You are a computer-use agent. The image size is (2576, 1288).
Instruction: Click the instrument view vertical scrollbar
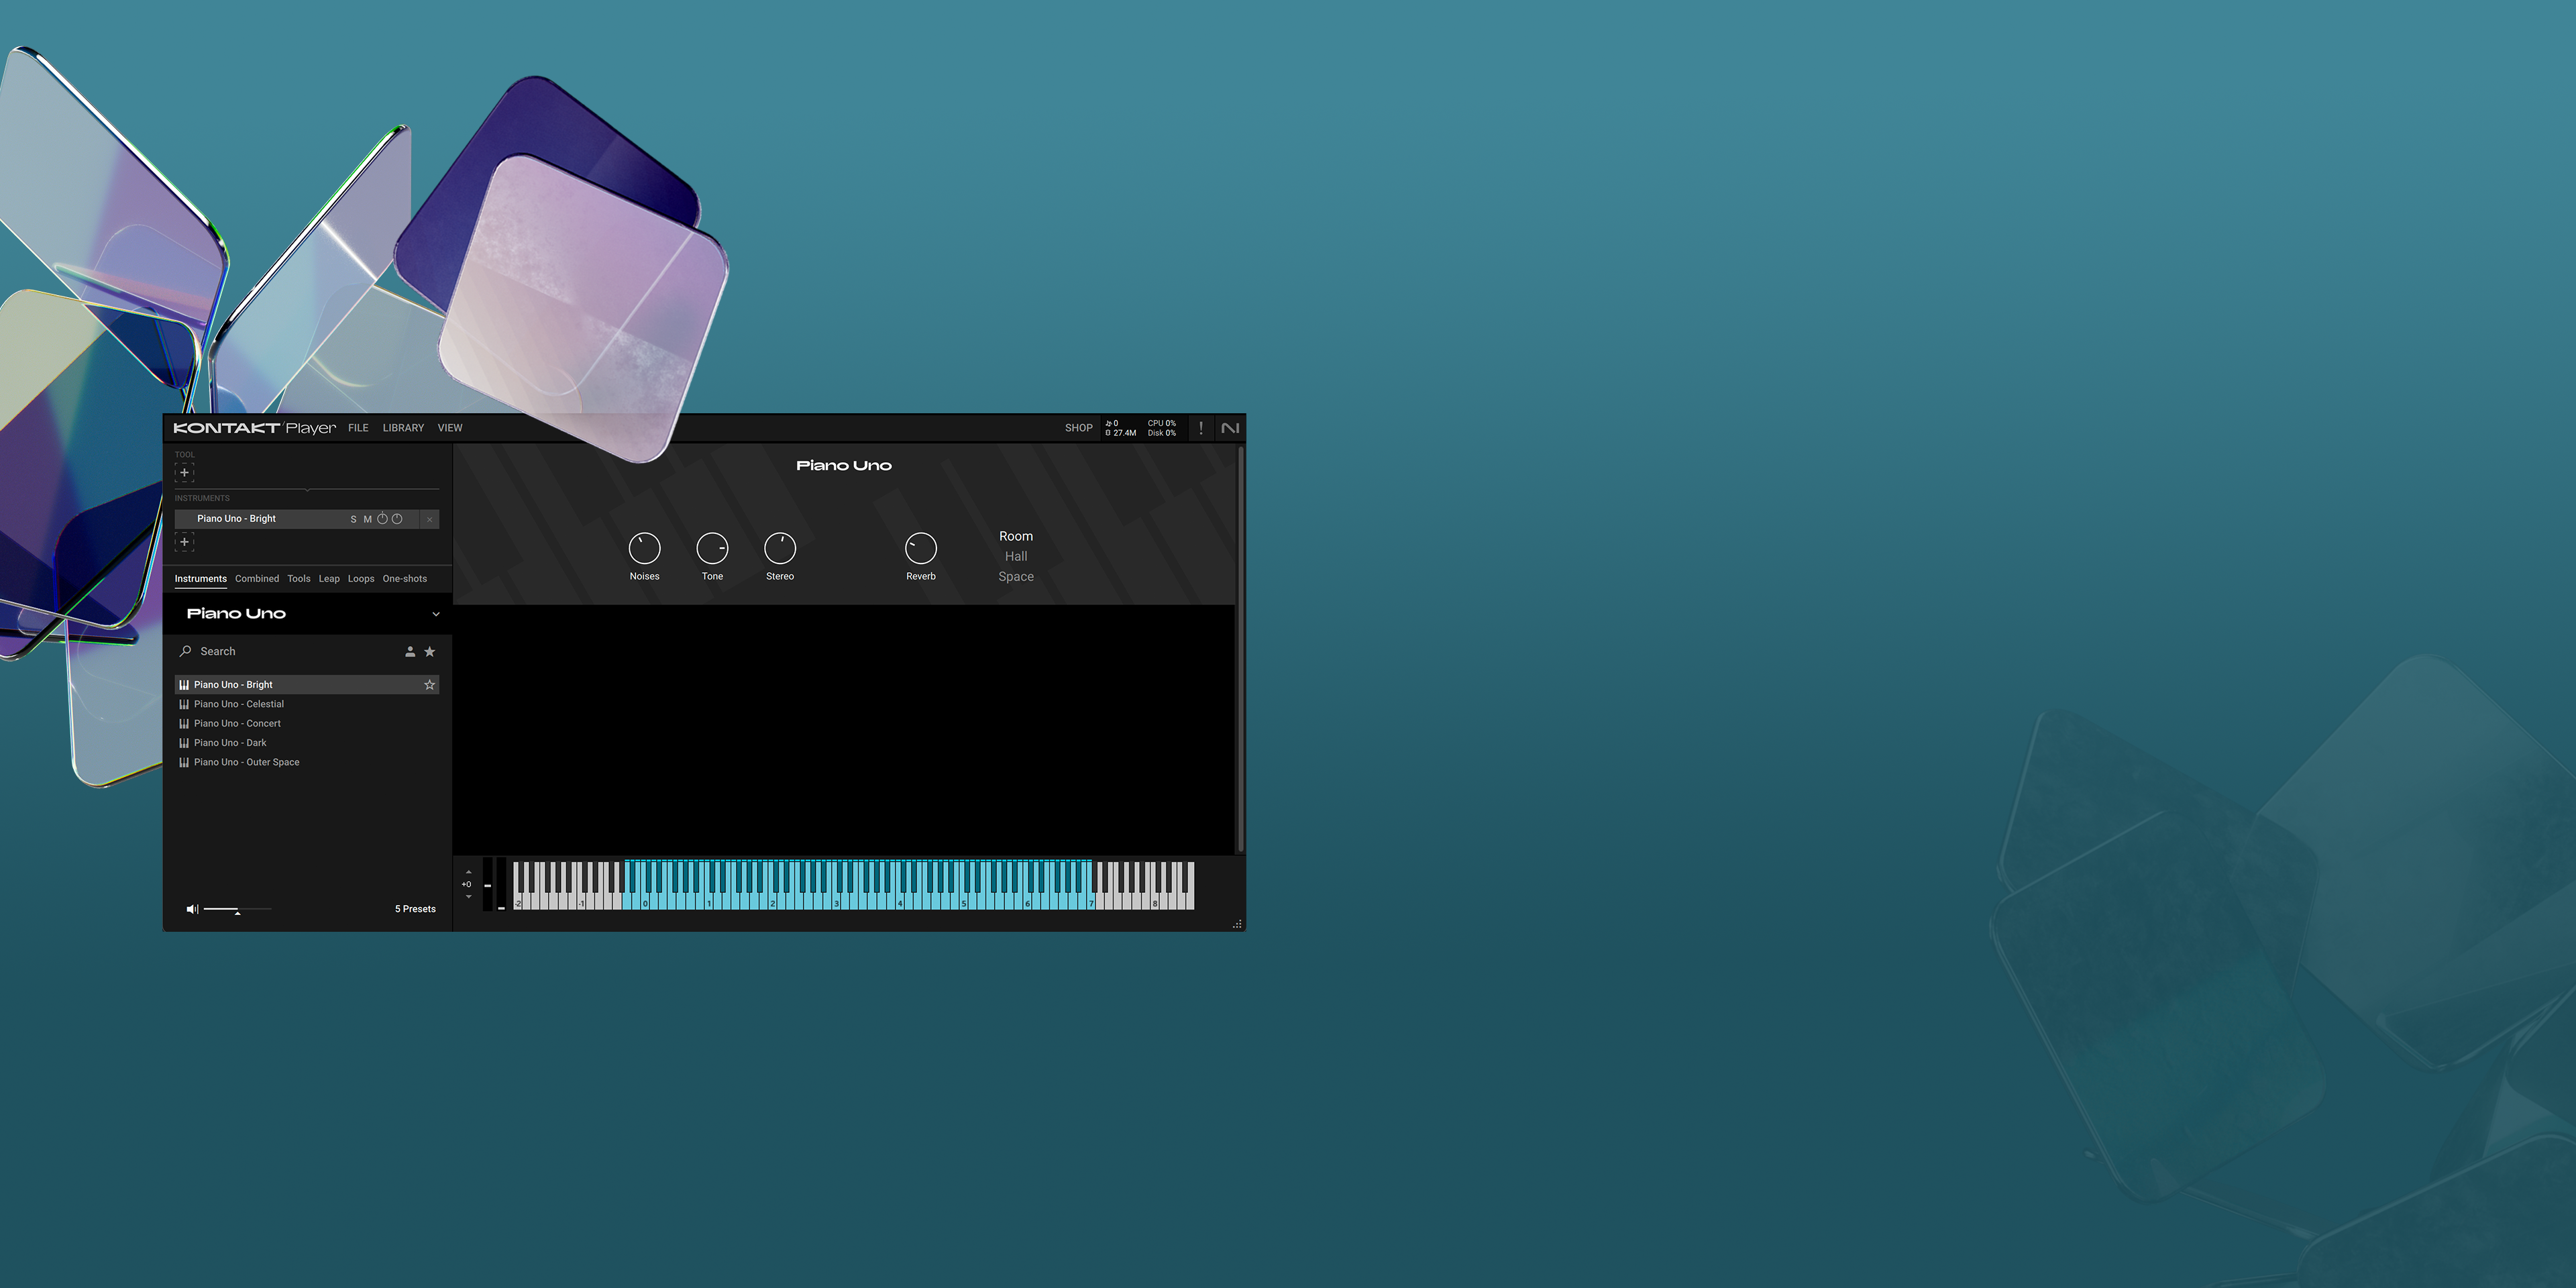[x=1241, y=649]
